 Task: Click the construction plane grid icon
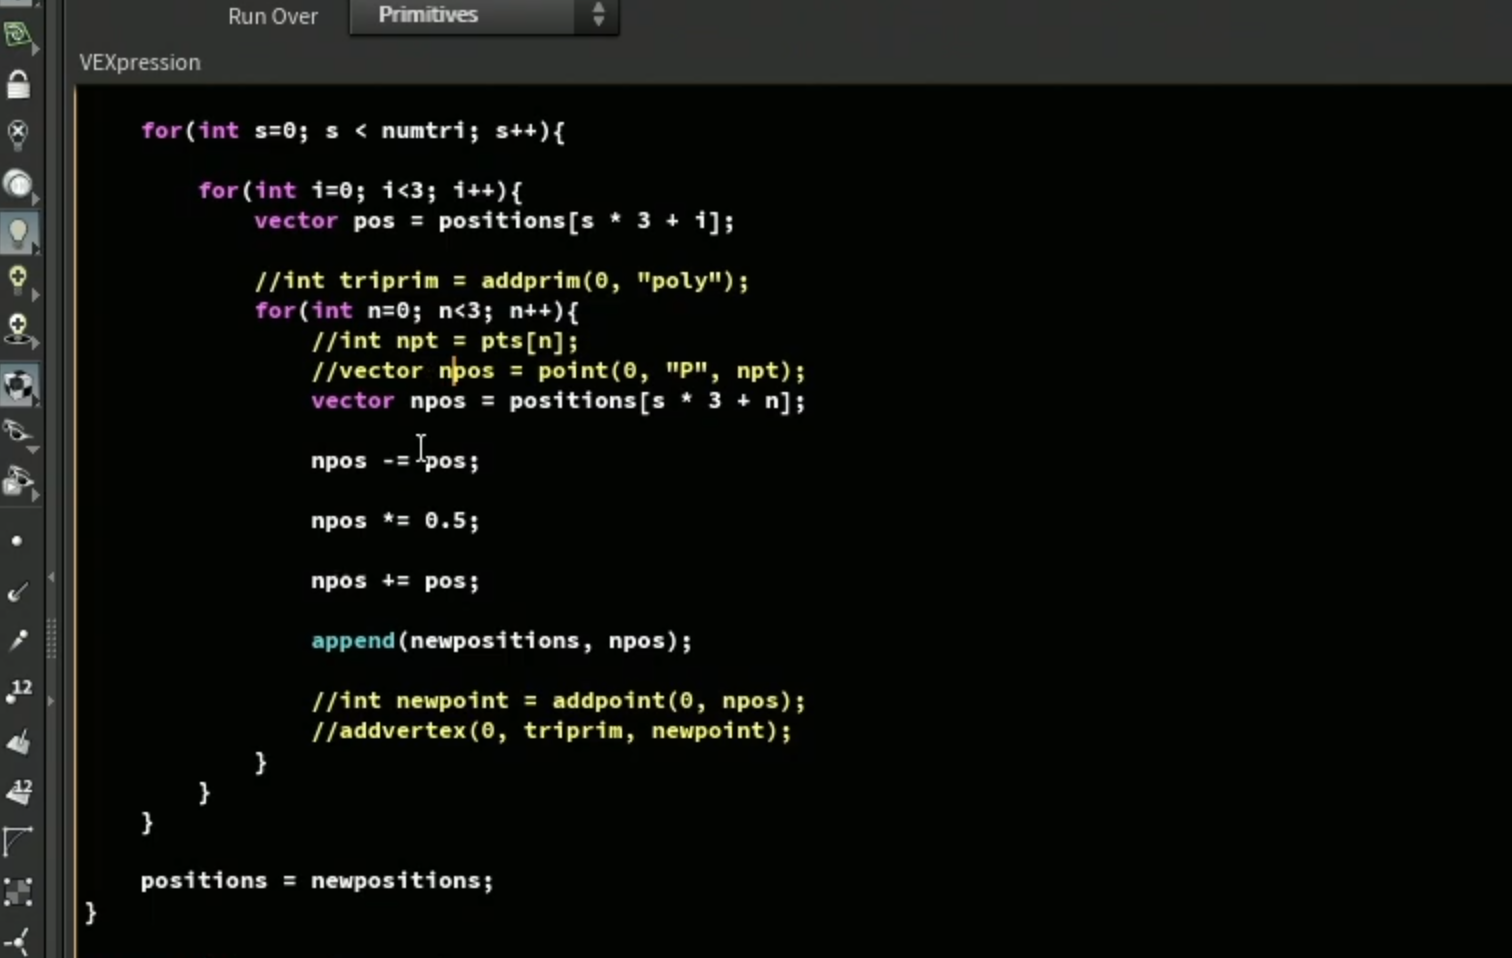[18, 37]
